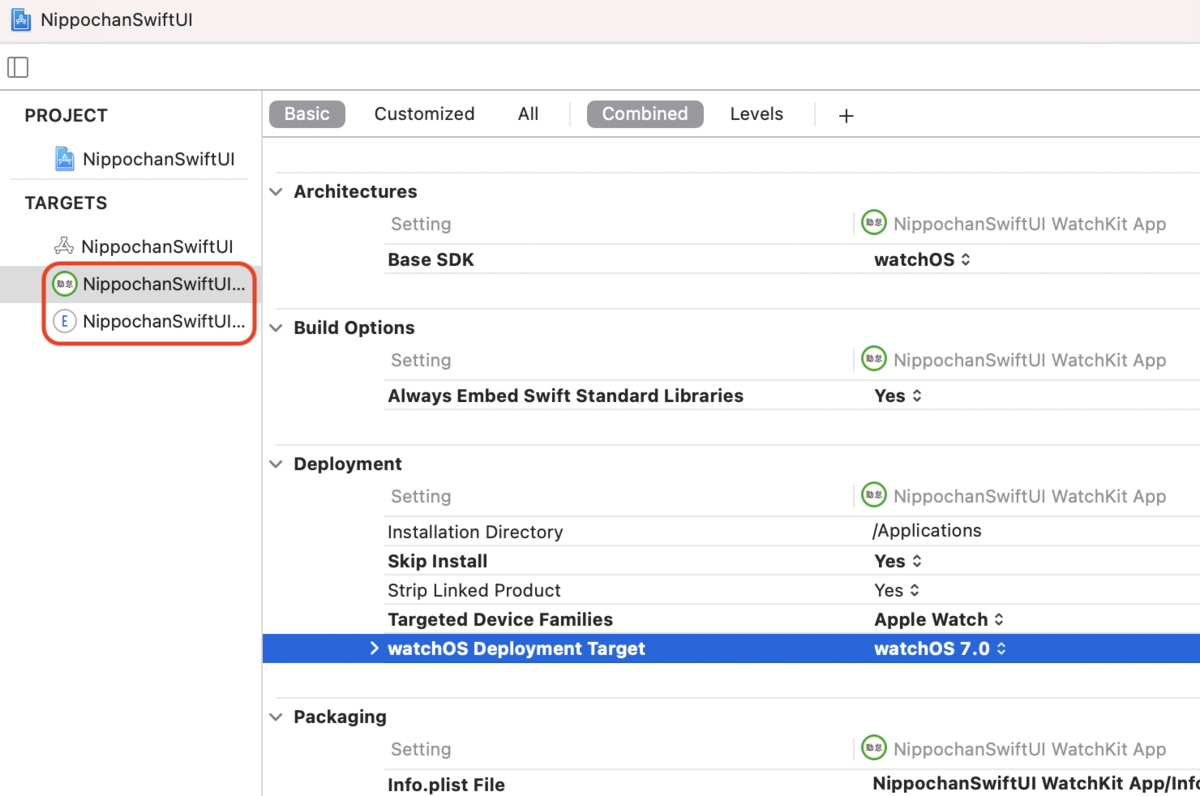This screenshot has height=796, width=1200.
Task: Switch filter to Basic build settings
Action: [307, 114]
